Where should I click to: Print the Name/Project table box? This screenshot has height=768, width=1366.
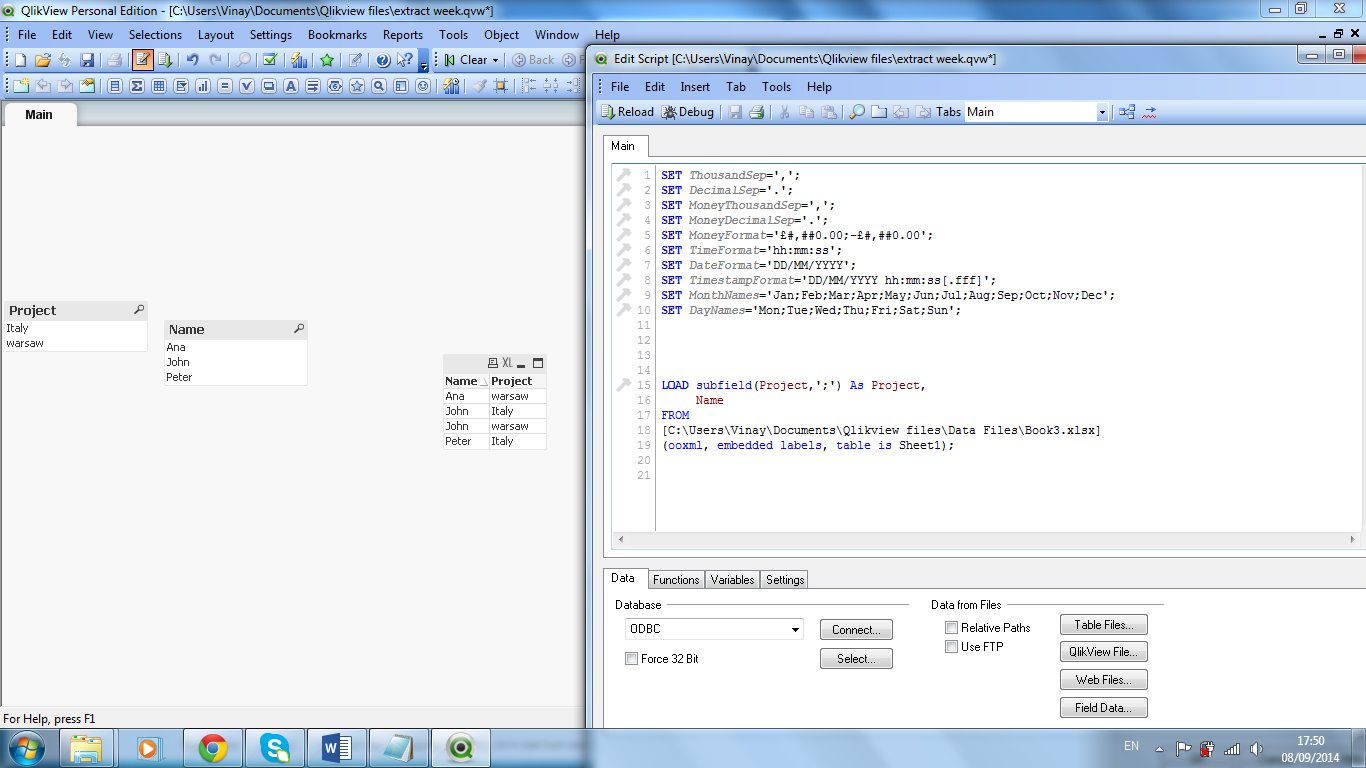point(492,363)
